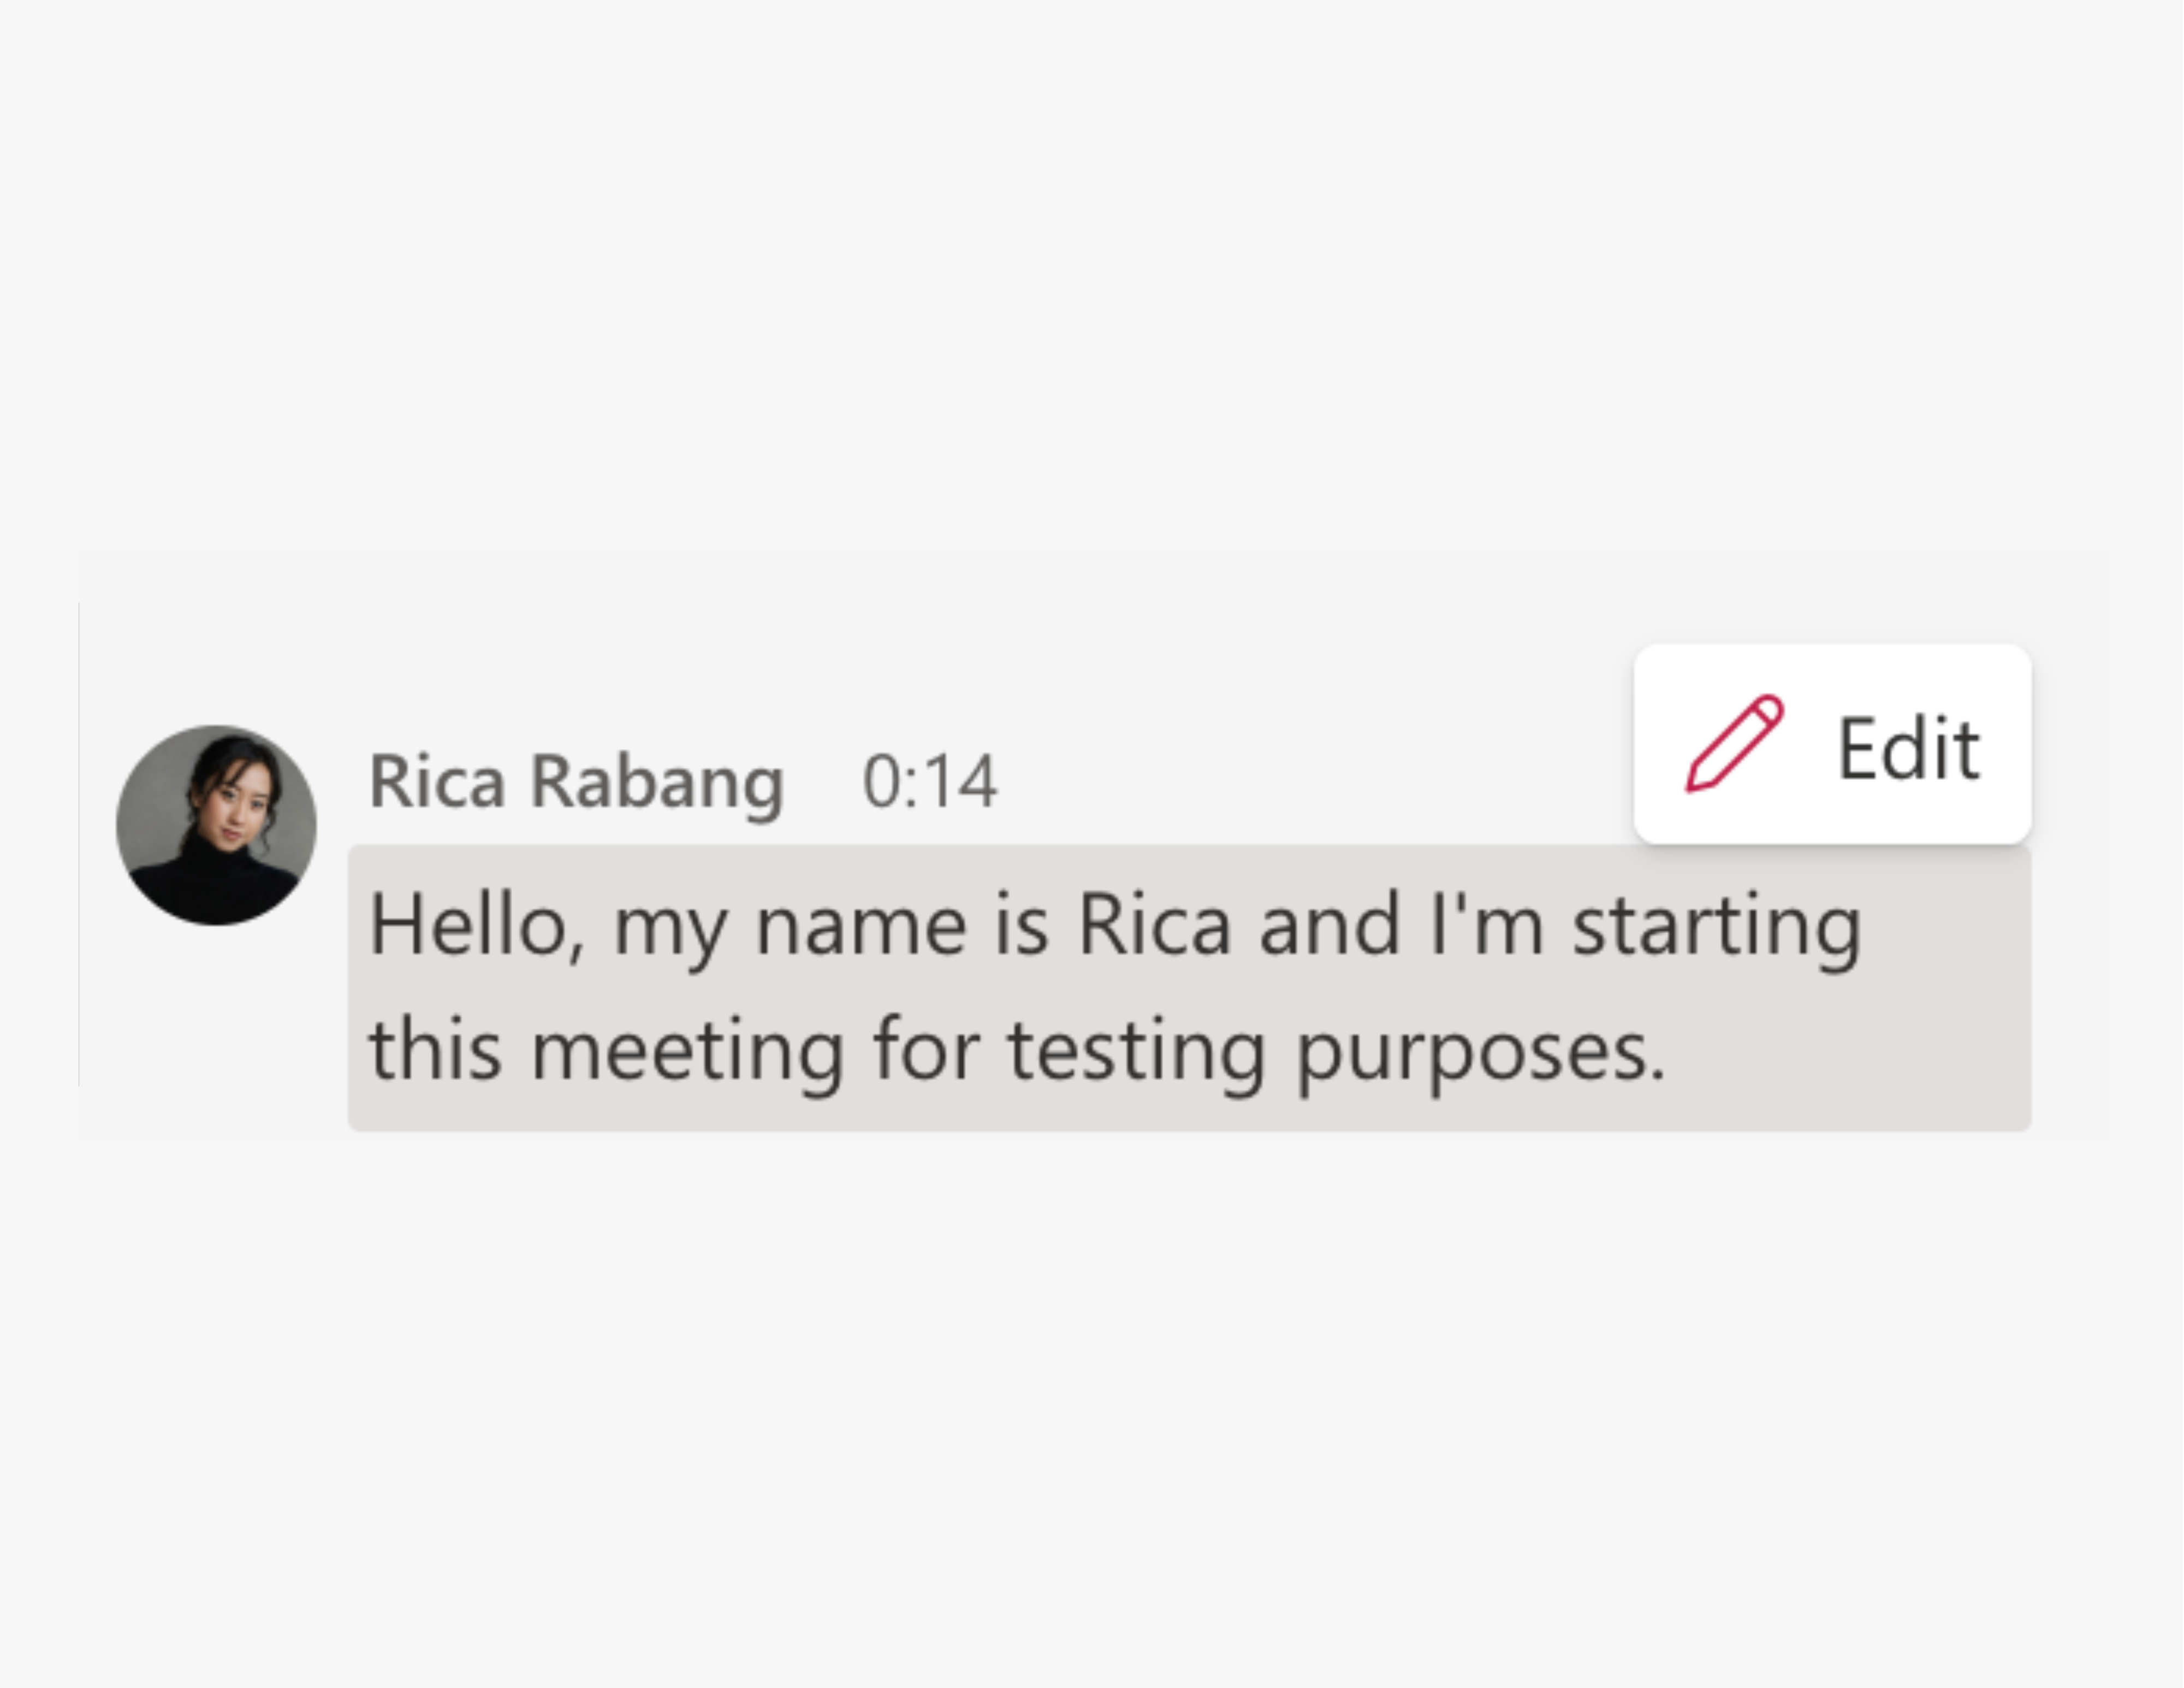Click "I'm" in the transcript text

pos(1487,926)
